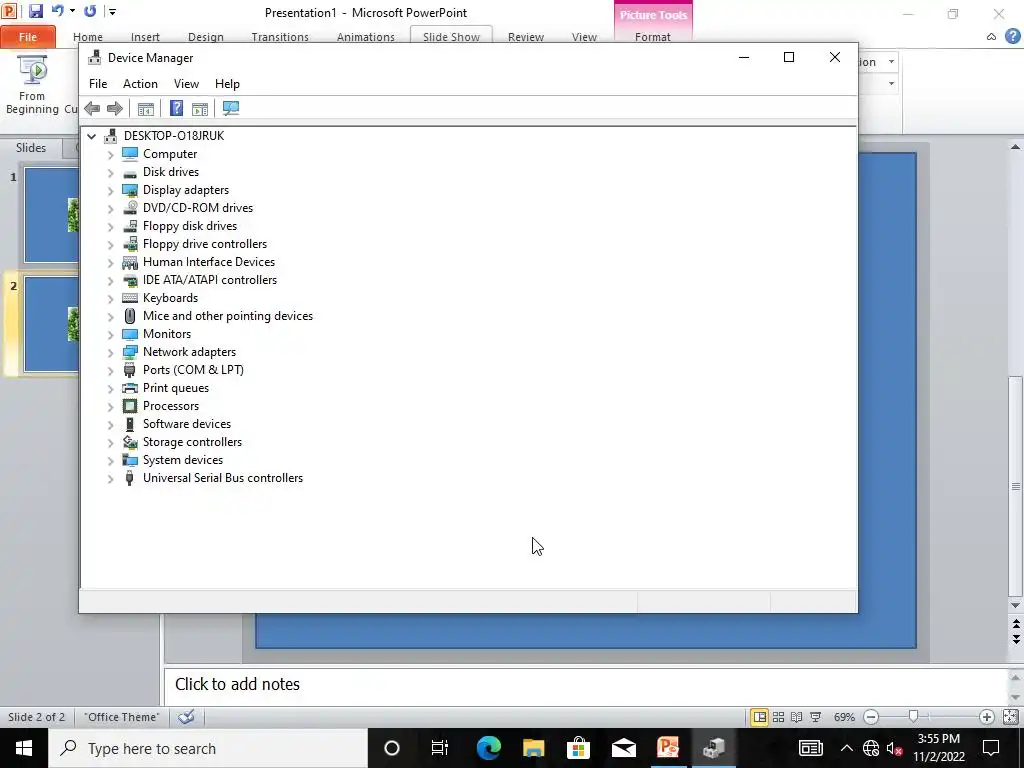The image size is (1024, 768).
Task: Click the zoom in plus button
Action: (x=987, y=717)
